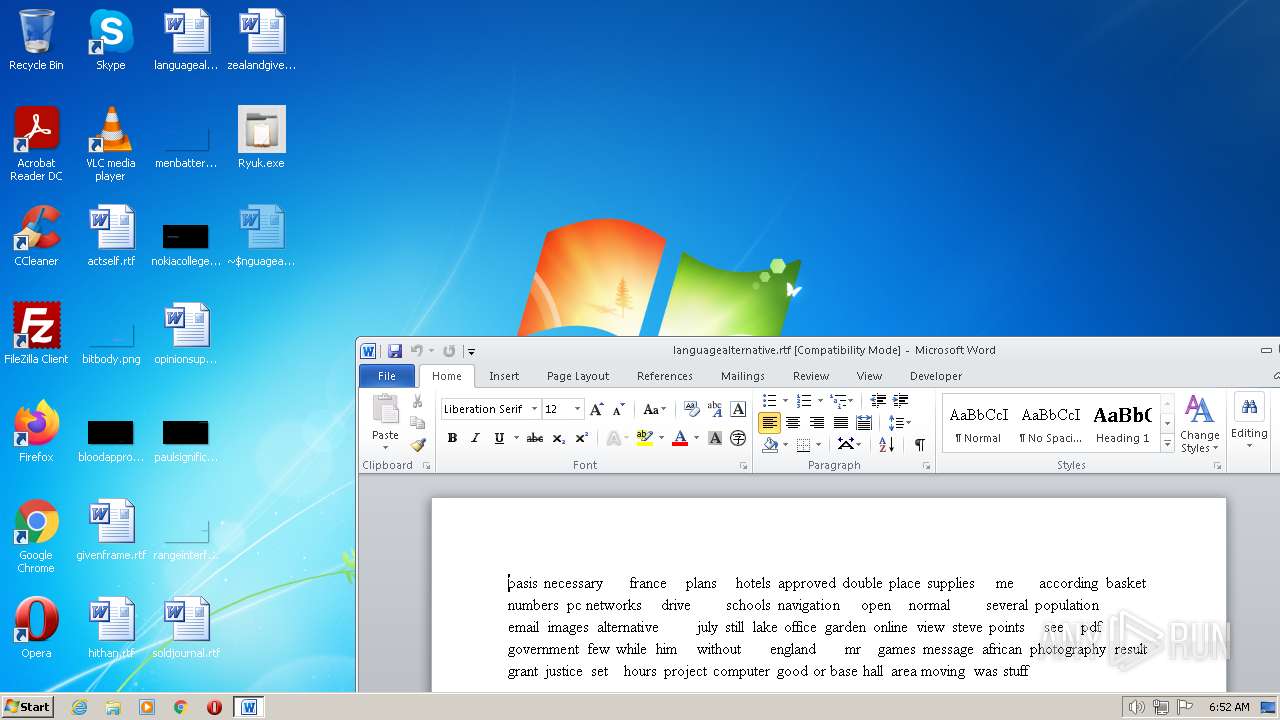1280x720 pixels.
Task: Open Customize Quick Access Toolbar dropdown
Action: tap(471, 351)
